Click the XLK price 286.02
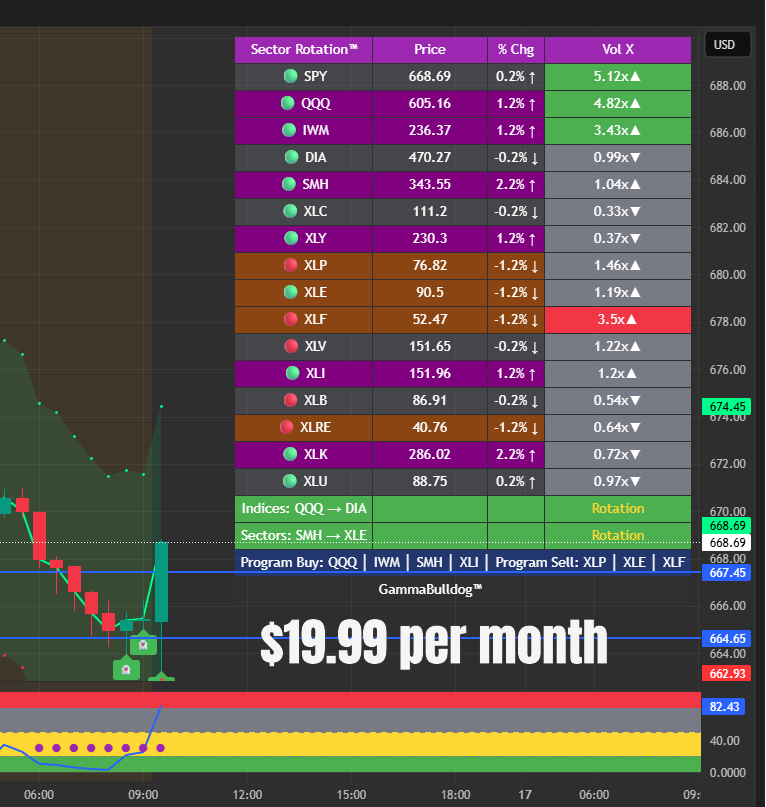766x807 pixels. pos(430,454)
